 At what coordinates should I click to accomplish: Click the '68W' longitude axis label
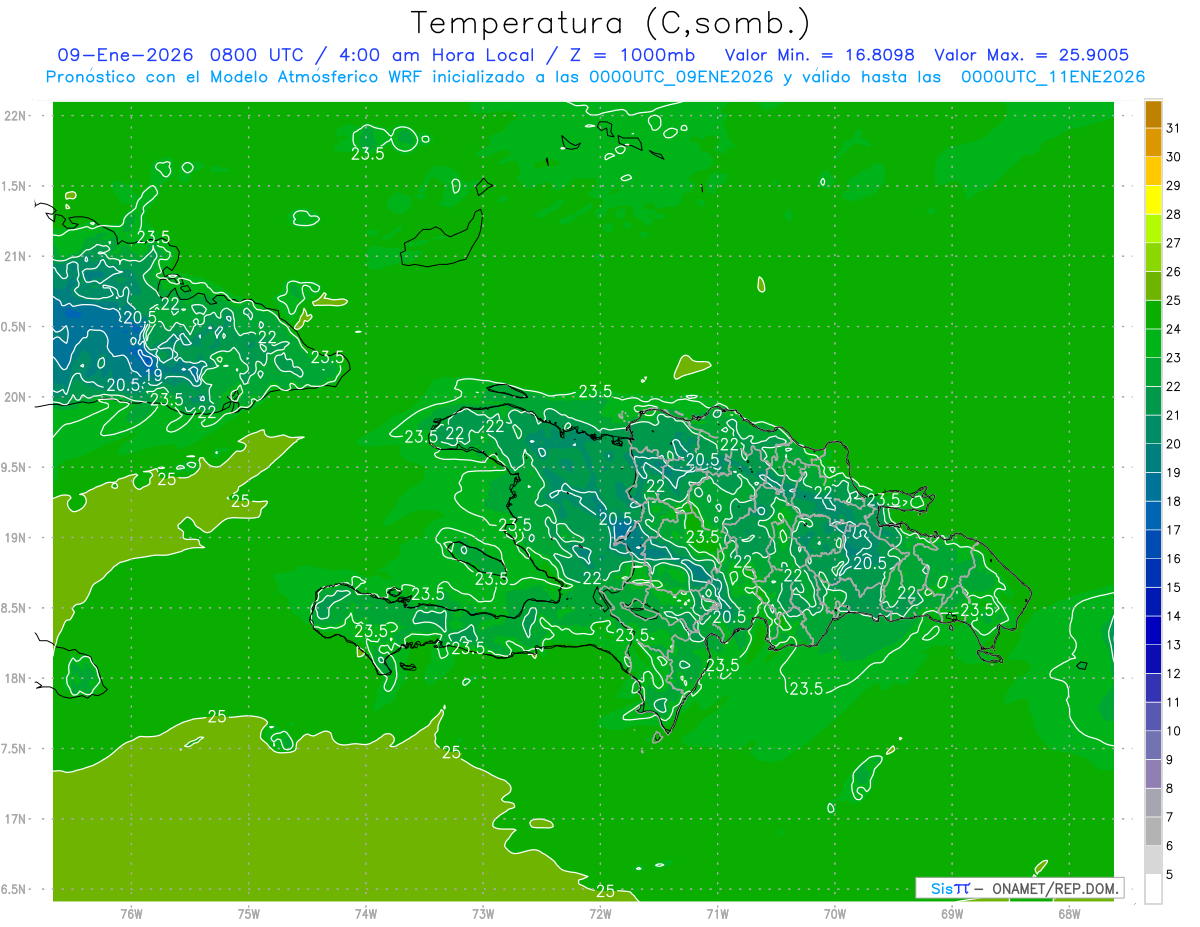pyautogui.click(x=1069, y=914)
